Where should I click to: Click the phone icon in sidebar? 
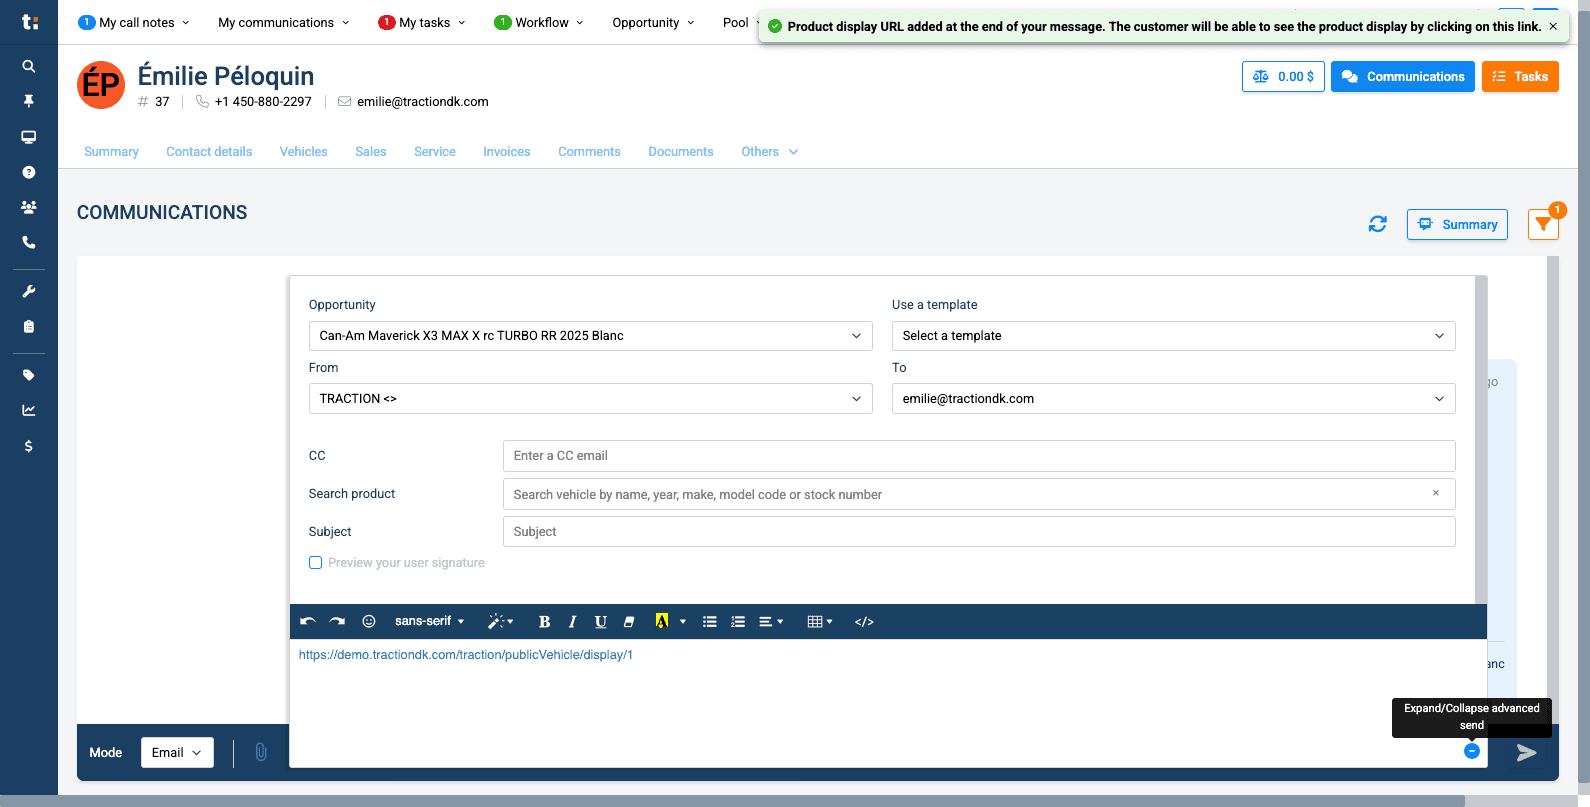[29, 242]
